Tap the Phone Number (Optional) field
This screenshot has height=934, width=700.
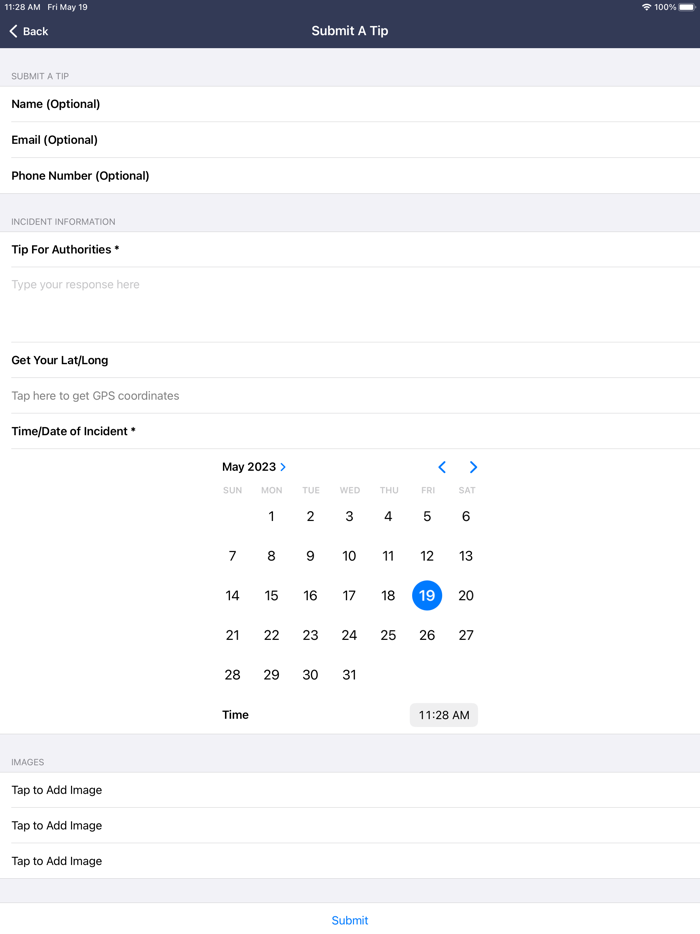[350, 176]
